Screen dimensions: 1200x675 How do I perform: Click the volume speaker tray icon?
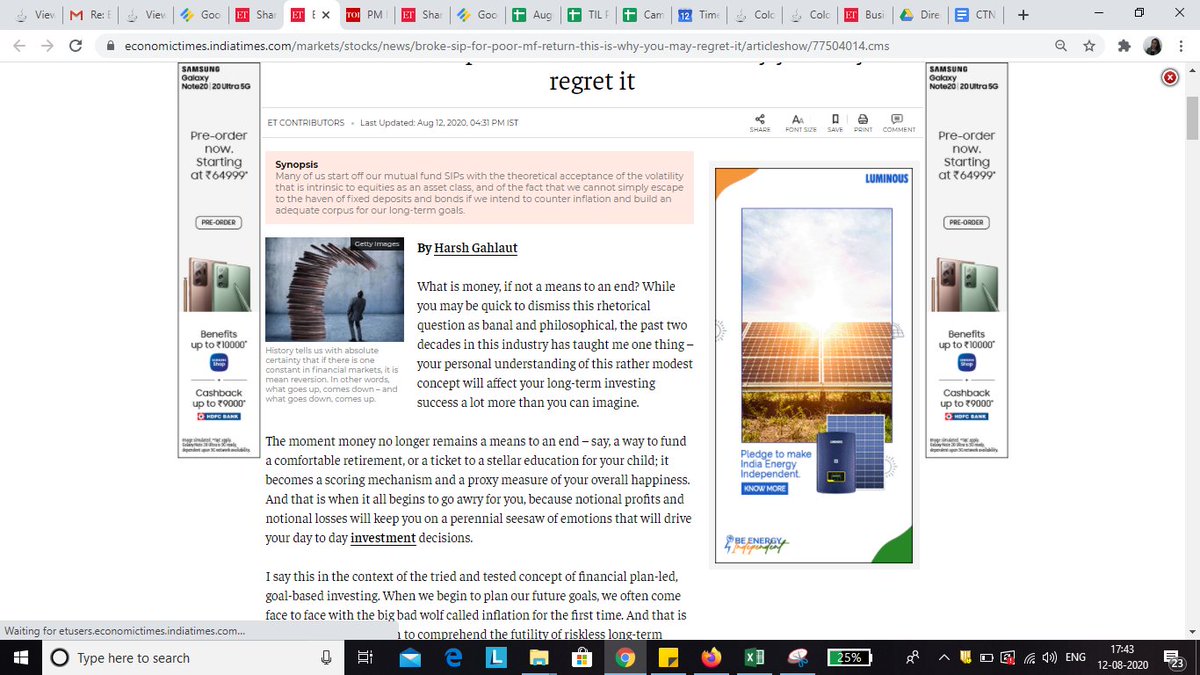point(1048,657)
